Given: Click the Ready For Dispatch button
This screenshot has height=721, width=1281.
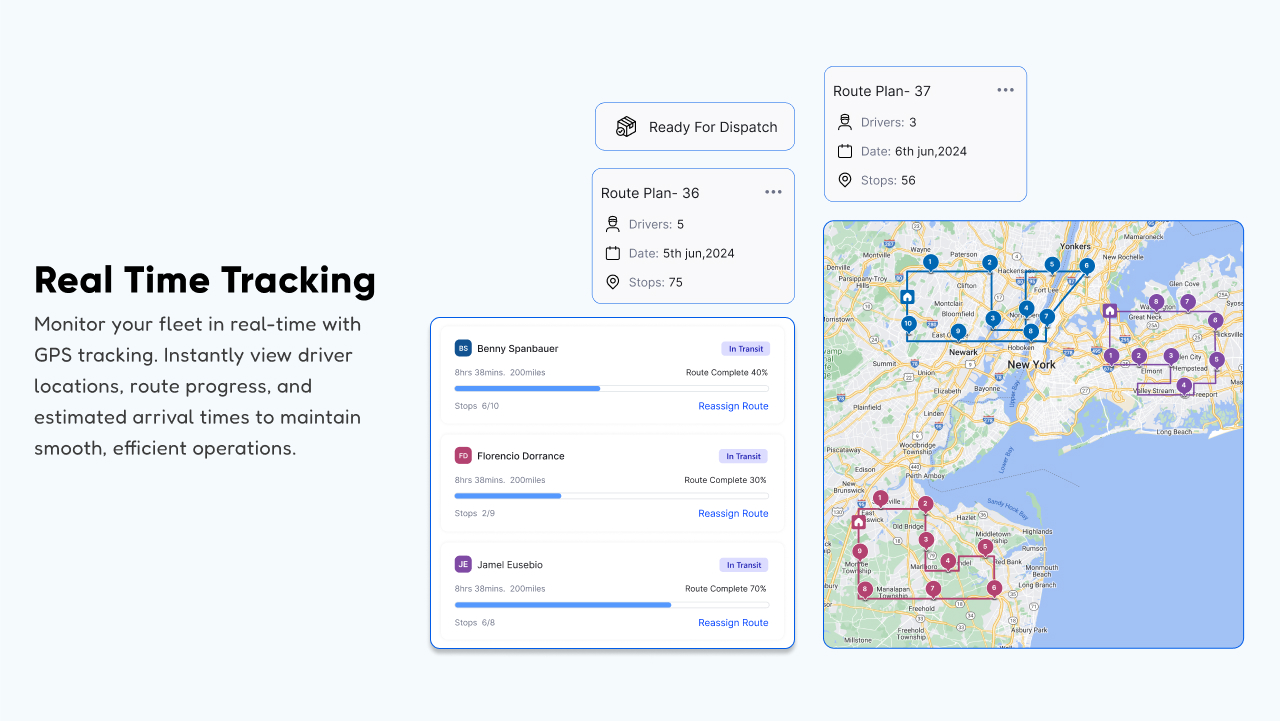Looking at the screenshot, I should (x=694, y=127).
